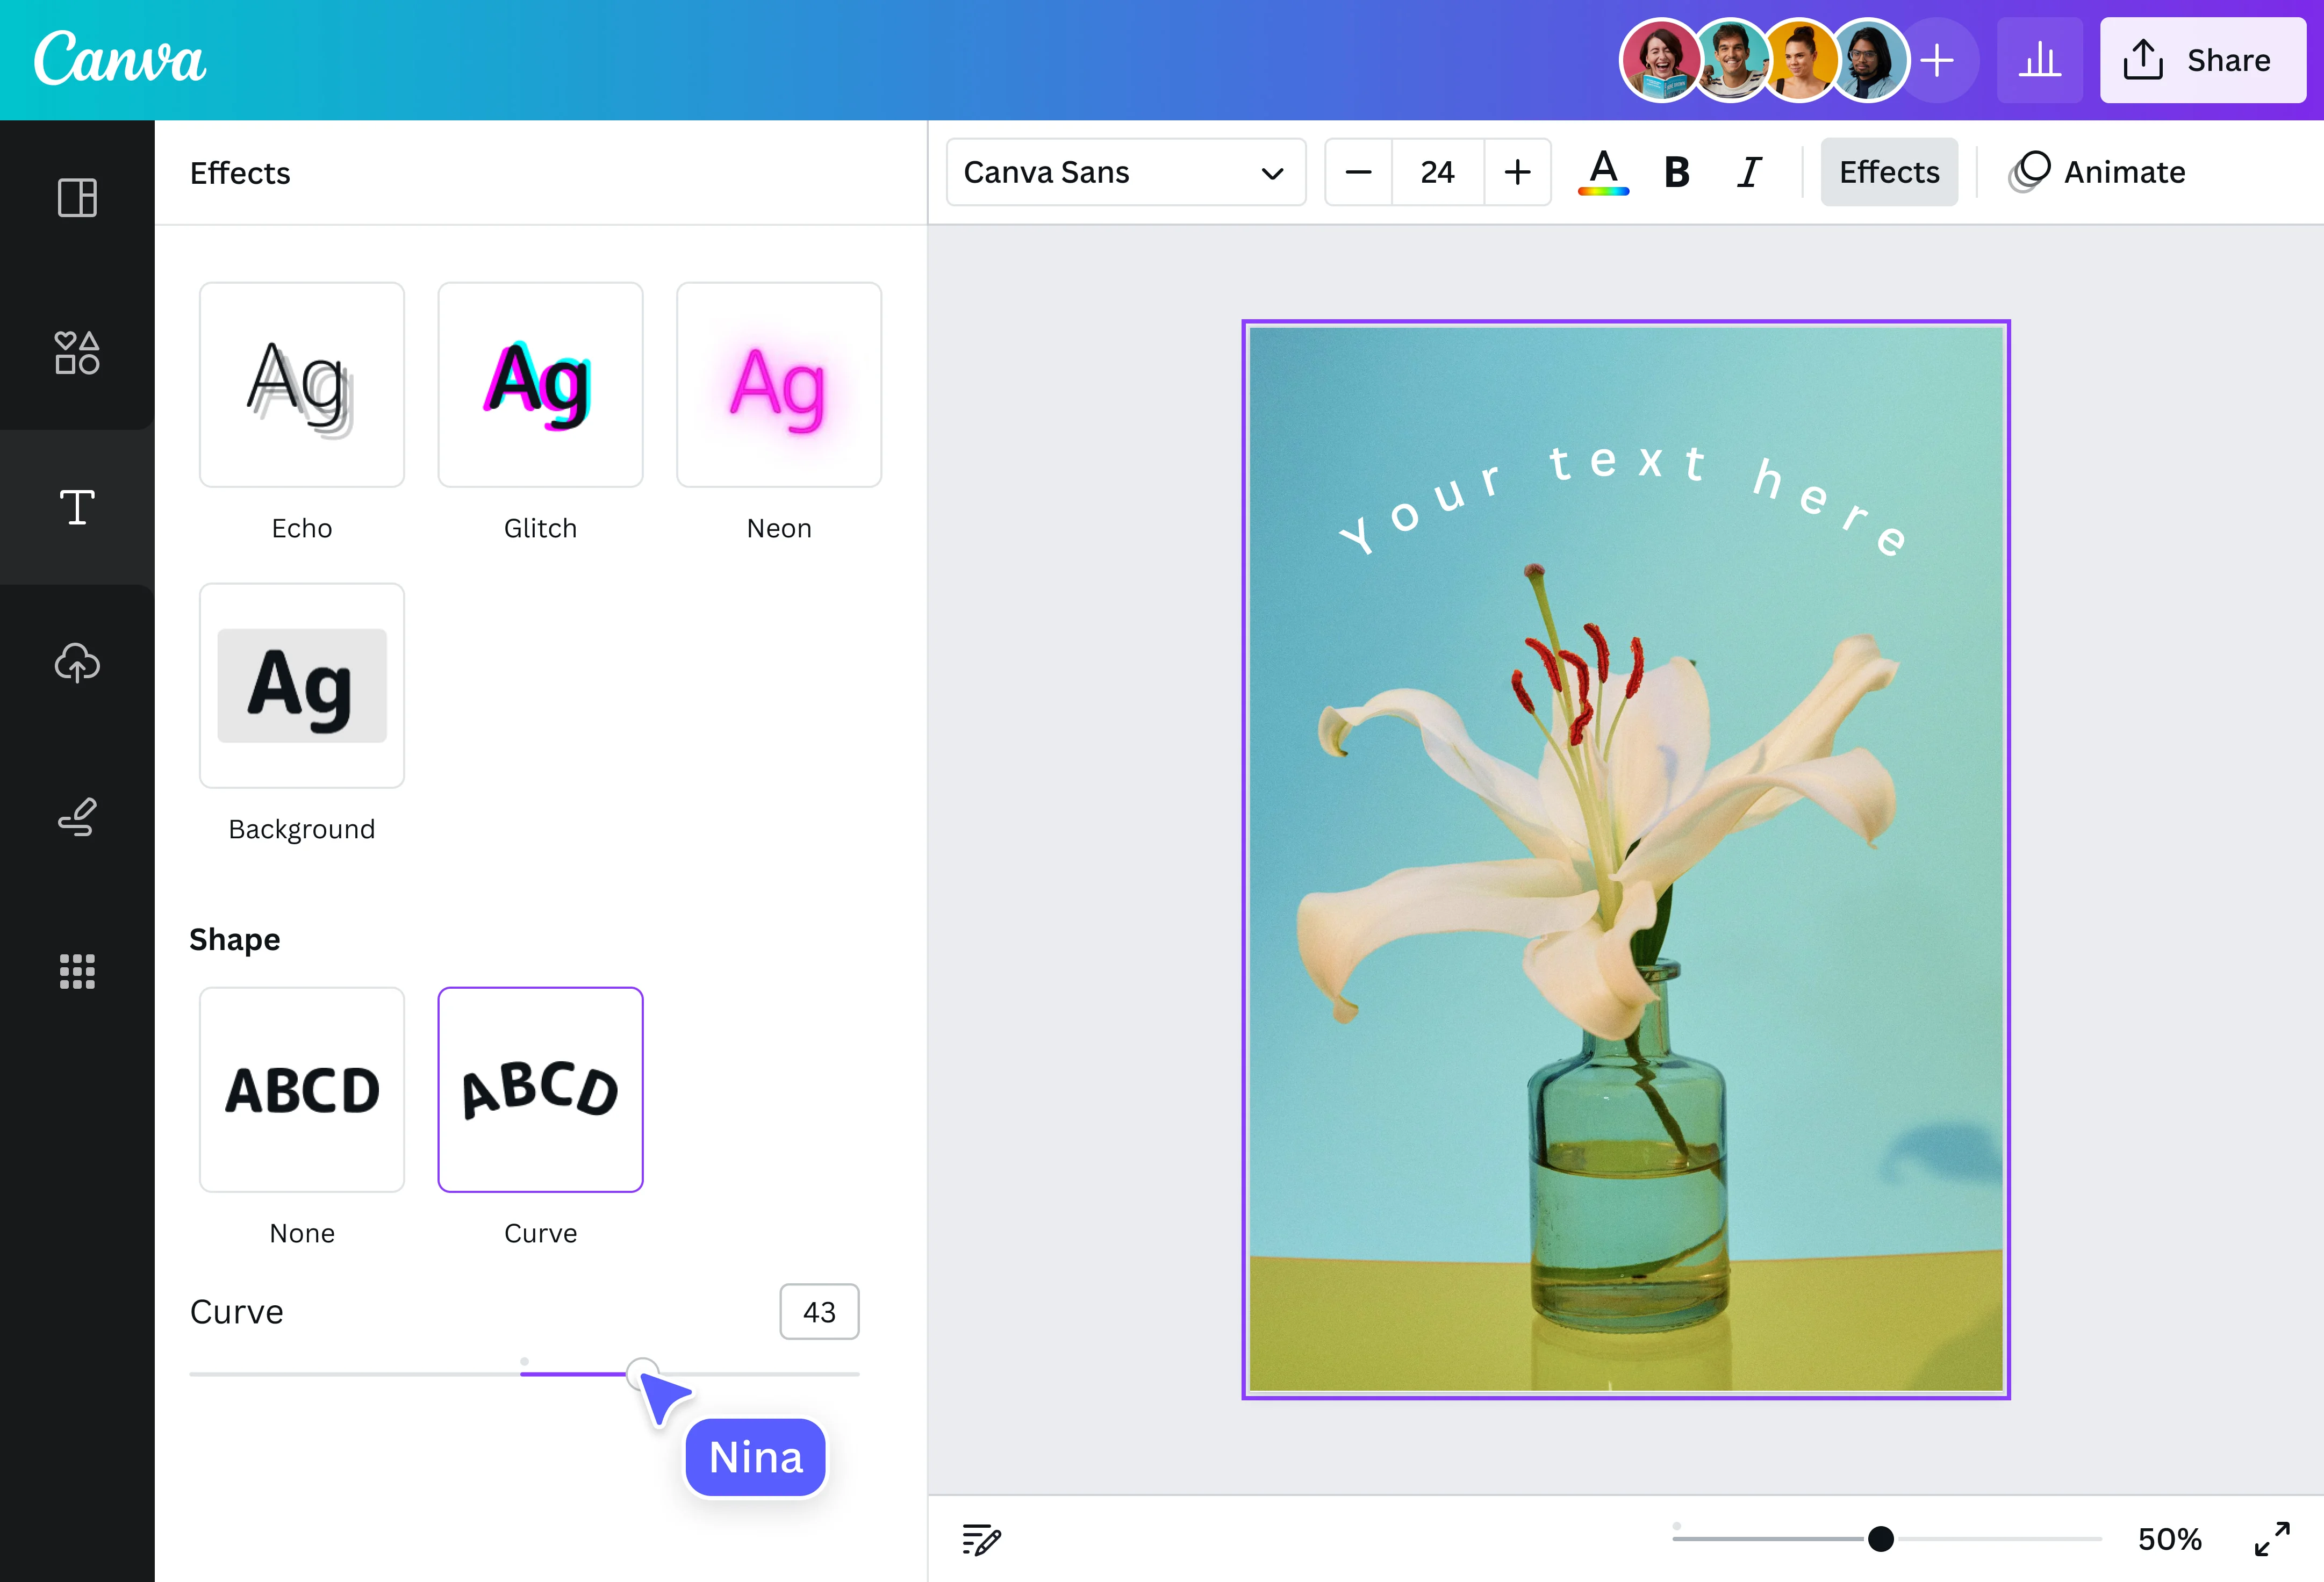
Task: Open the Apps panel
Action: pyautogui.click(x=77, y=971)
